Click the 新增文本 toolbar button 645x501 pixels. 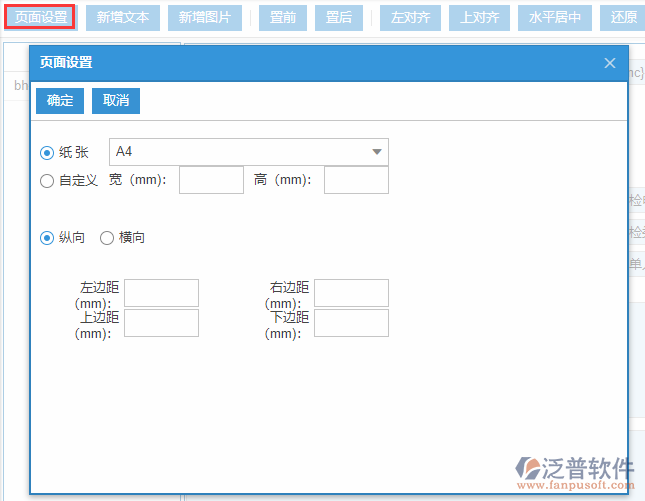tap(123, 18)
